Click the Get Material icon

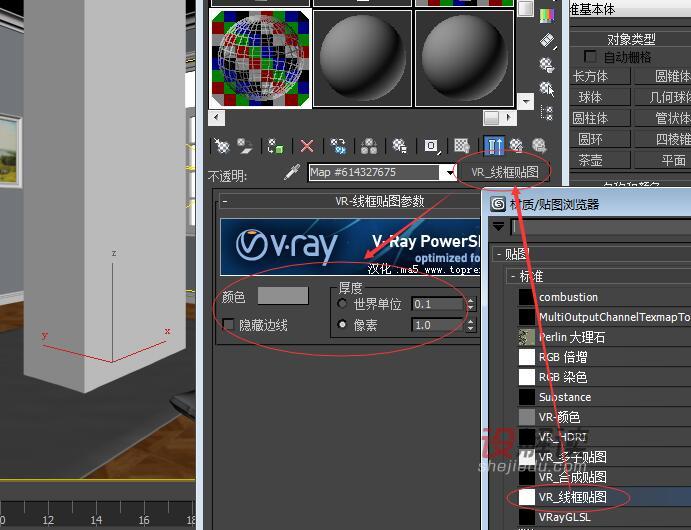click(221, 146)
